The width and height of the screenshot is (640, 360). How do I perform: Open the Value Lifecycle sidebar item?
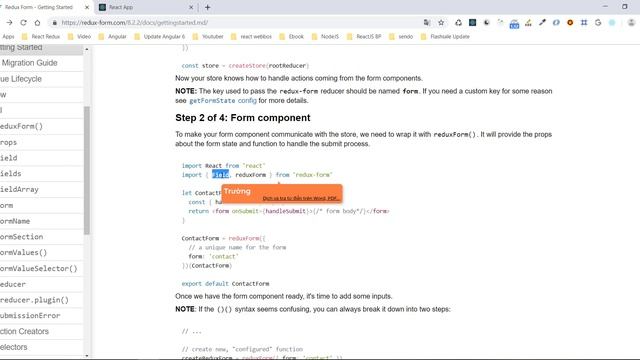[42, 79]
